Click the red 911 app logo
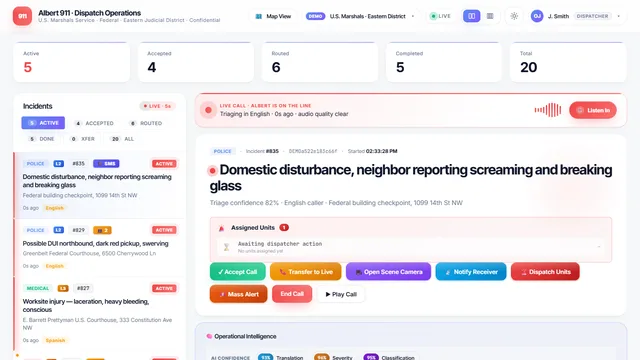This screenshot has height=360, width=640. click(22, 16)
